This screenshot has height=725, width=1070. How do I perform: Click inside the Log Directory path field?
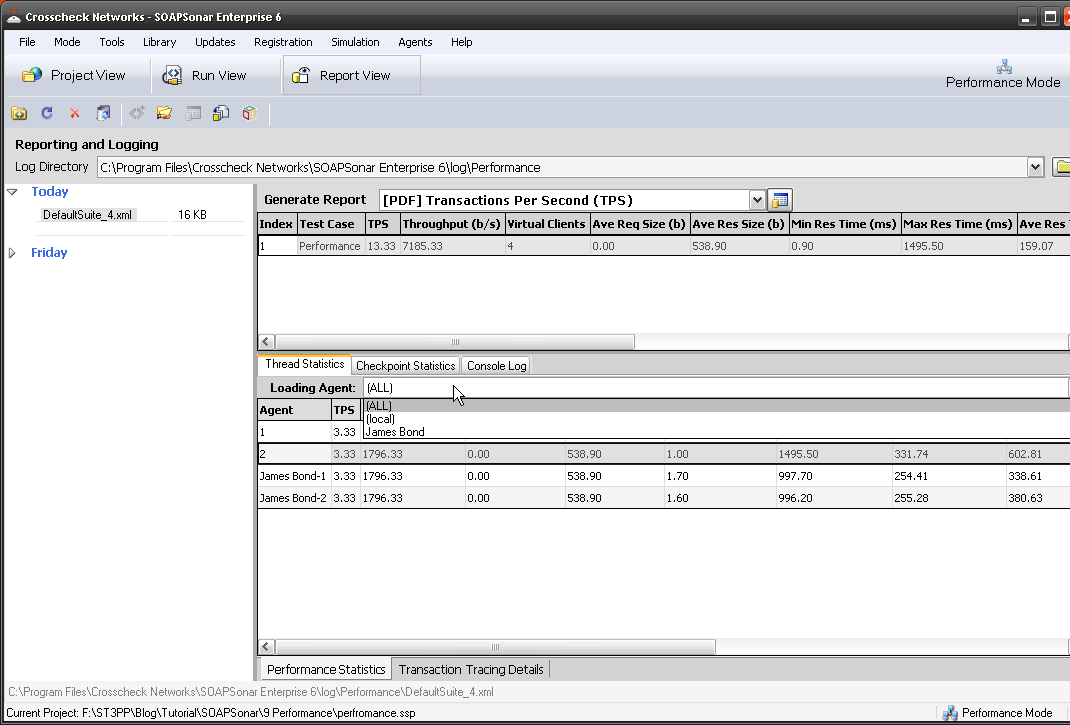pyautogui.click(x=562, y=167)
